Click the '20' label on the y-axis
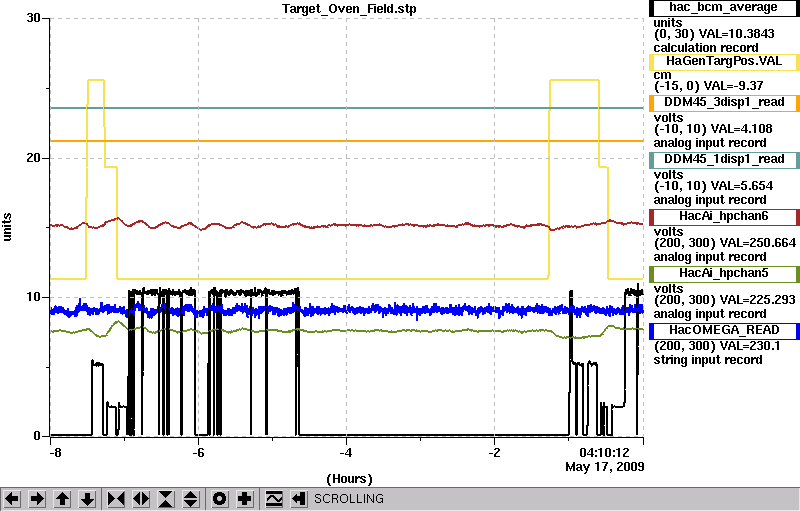Image resolution: width=800 pixels, height=511 pixels. [x=33, y=158]
